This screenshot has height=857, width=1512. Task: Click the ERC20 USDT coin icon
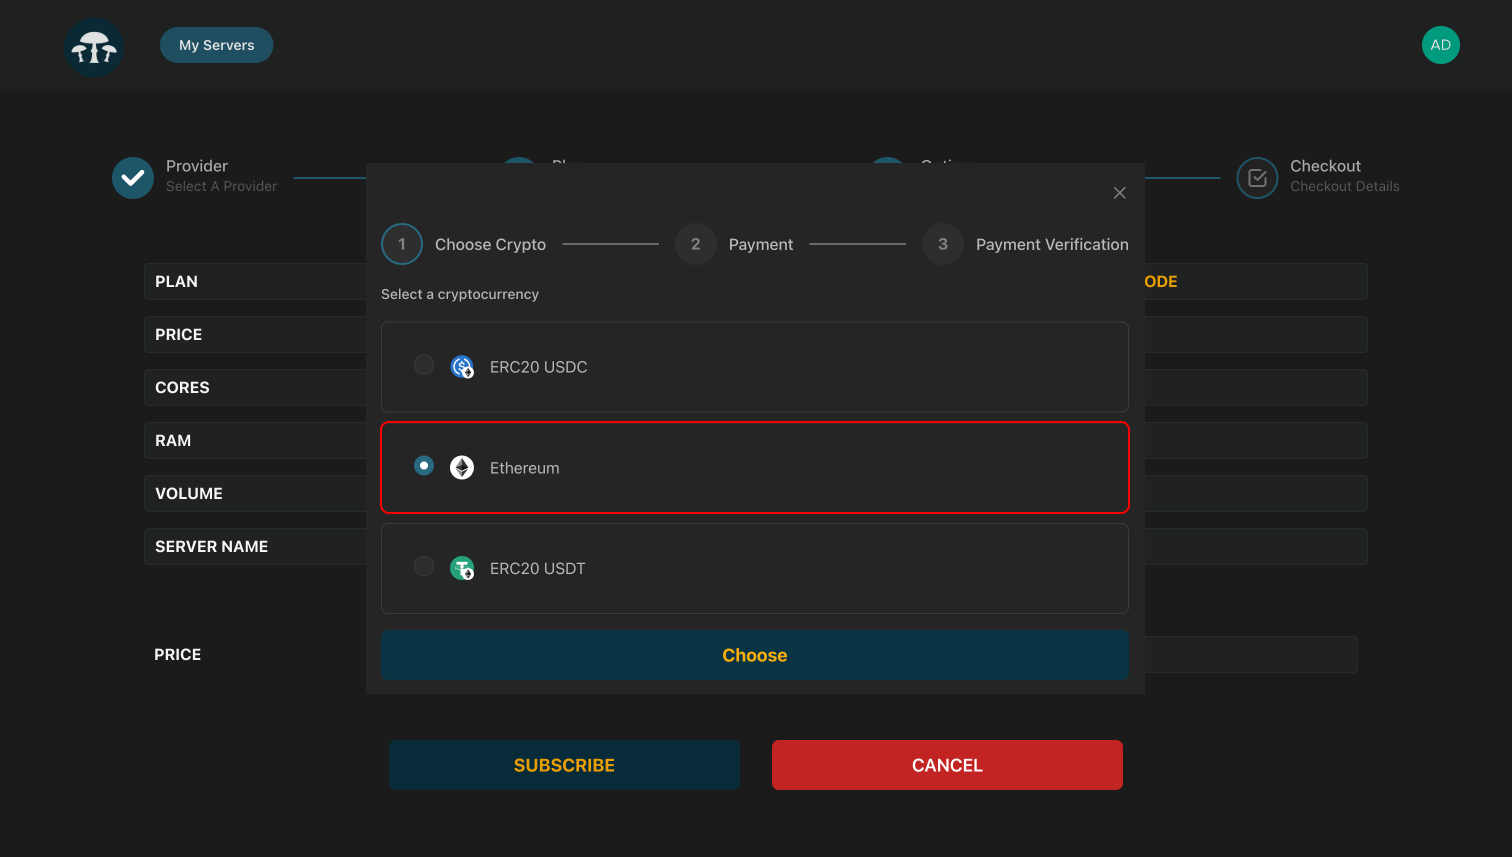pyautogui.click(x=462, y=568)
